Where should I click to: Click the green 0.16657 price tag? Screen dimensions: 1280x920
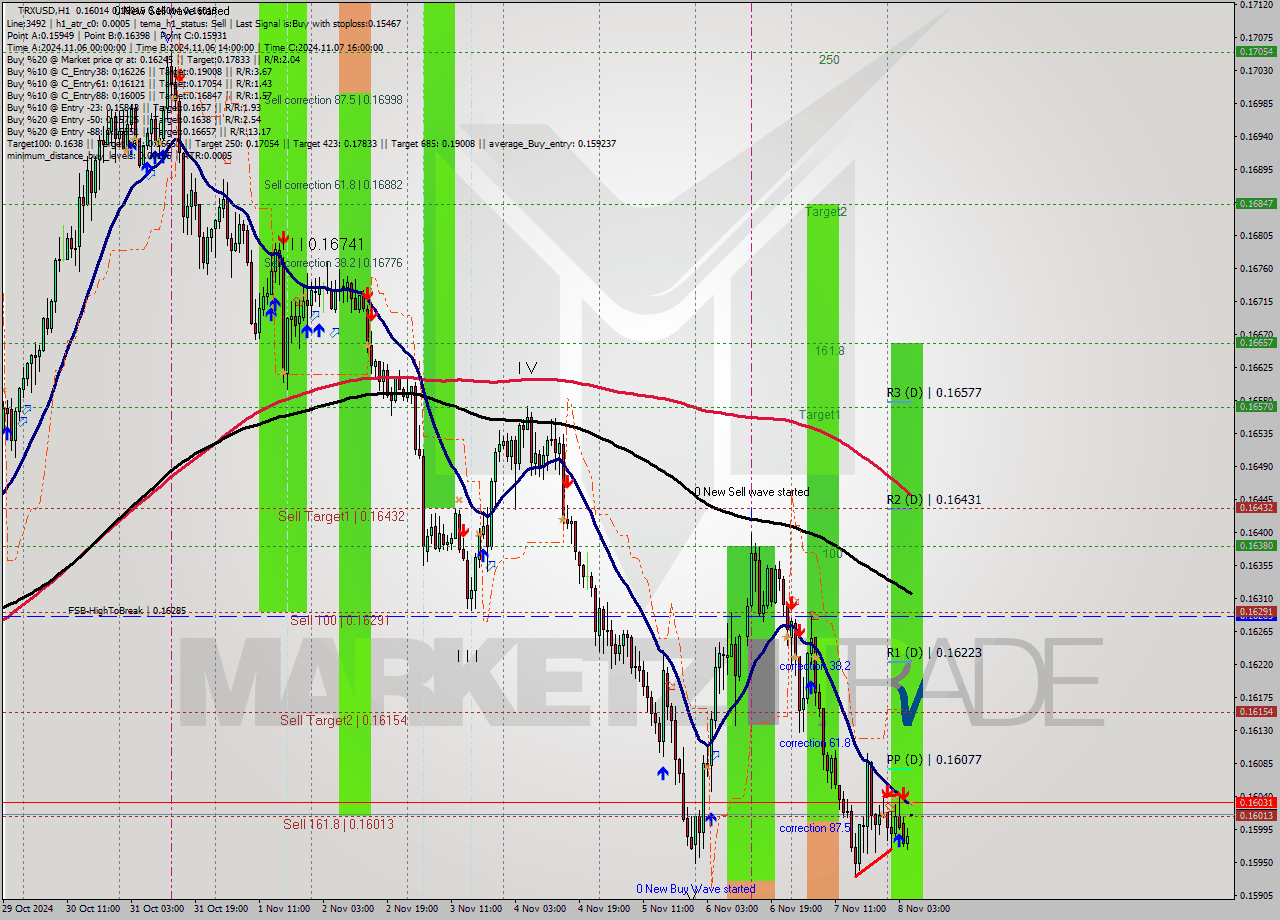1256,342
